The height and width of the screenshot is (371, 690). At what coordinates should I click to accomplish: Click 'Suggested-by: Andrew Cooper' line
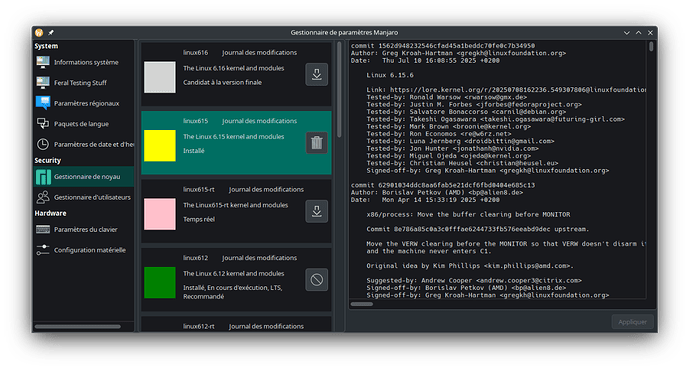coord(474,280)
